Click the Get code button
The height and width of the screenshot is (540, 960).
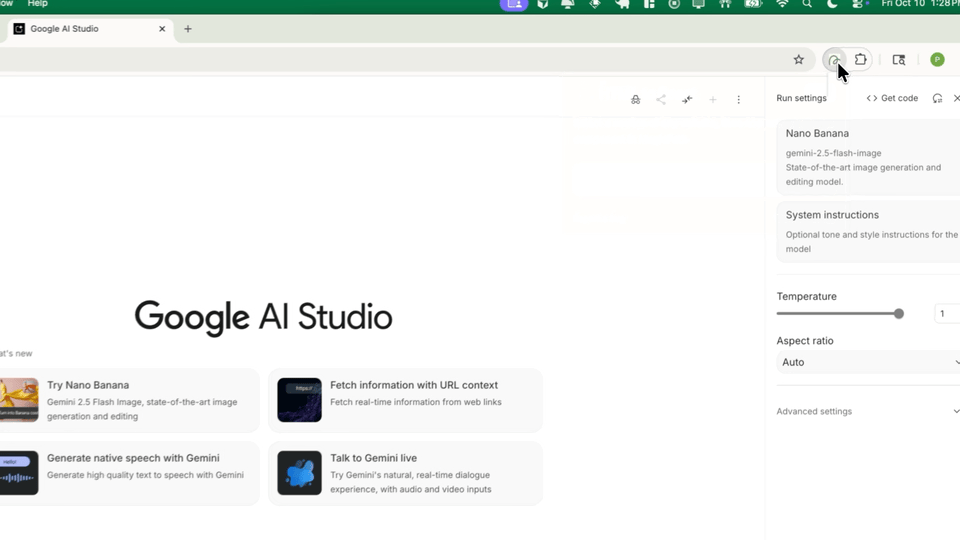click(x=892, y=98)
